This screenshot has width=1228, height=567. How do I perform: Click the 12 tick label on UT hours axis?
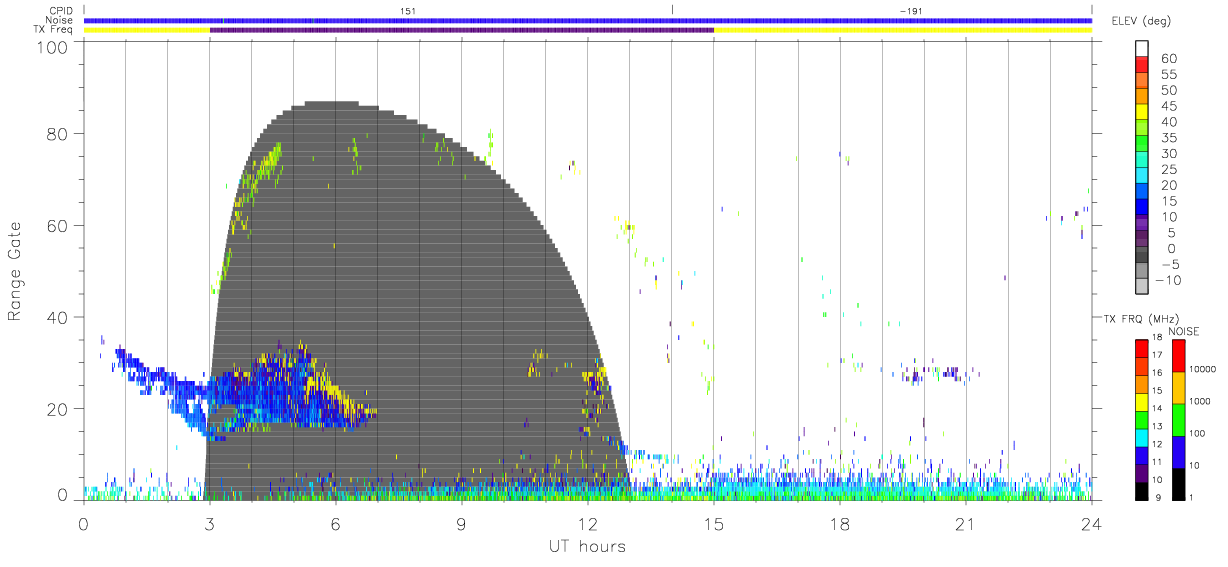[588, 523]
